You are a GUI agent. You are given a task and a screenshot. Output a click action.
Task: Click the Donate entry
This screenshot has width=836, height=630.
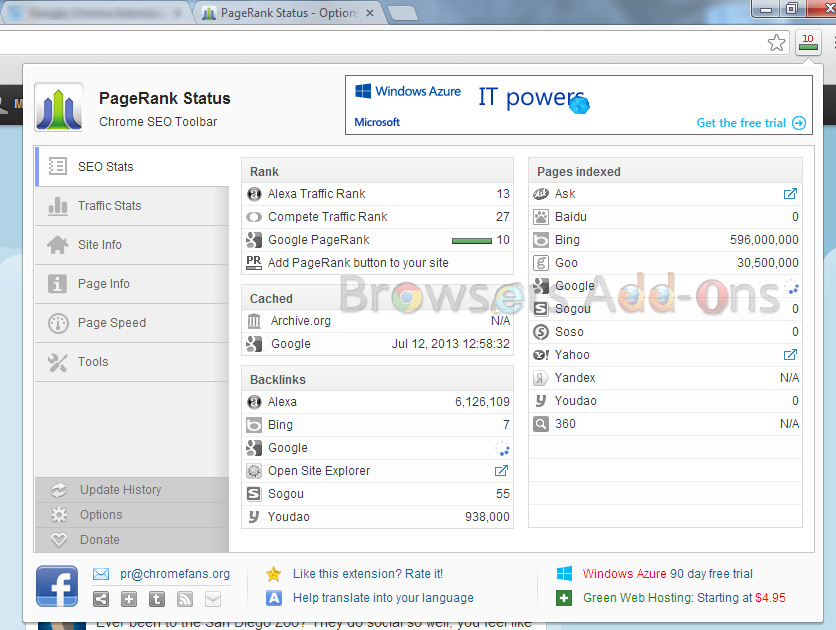coord(132,540)
